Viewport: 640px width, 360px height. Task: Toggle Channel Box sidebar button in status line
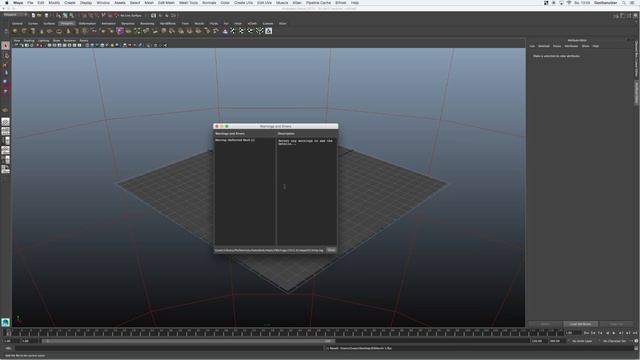tap(636, 16)
